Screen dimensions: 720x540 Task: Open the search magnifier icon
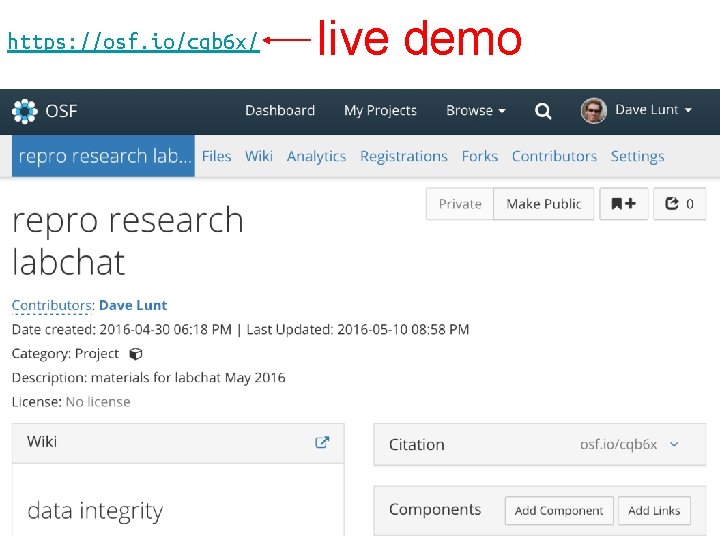tap(543, 111)
